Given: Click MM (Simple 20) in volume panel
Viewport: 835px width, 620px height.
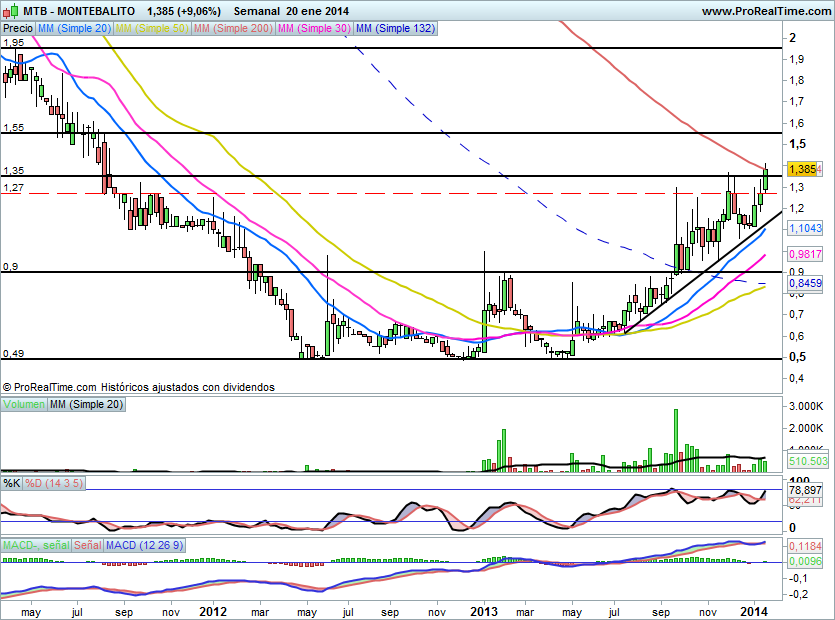Looking at the screenshot, I should coord(89,404).
